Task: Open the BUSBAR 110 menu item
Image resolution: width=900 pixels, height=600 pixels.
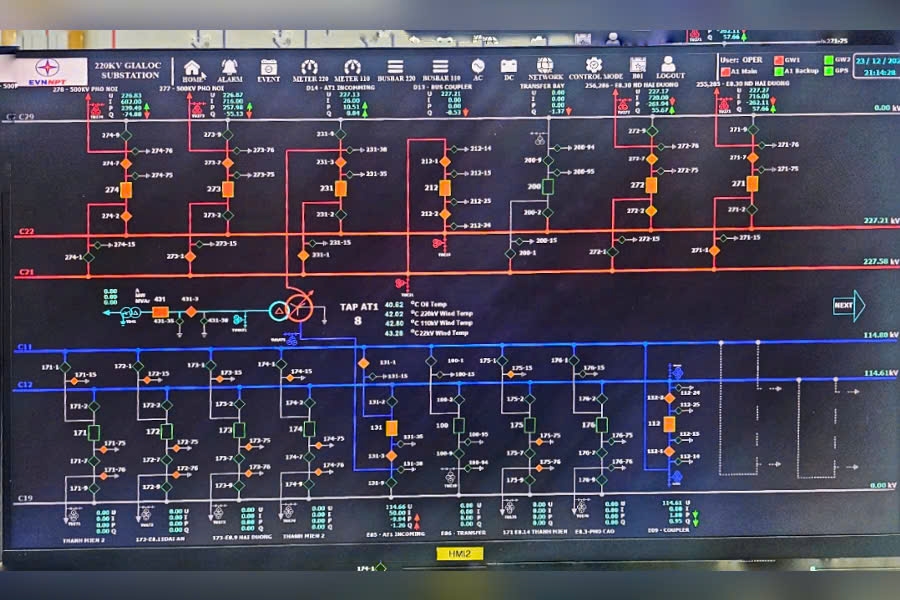Action: pyautogui.click(x=441, y=68)
